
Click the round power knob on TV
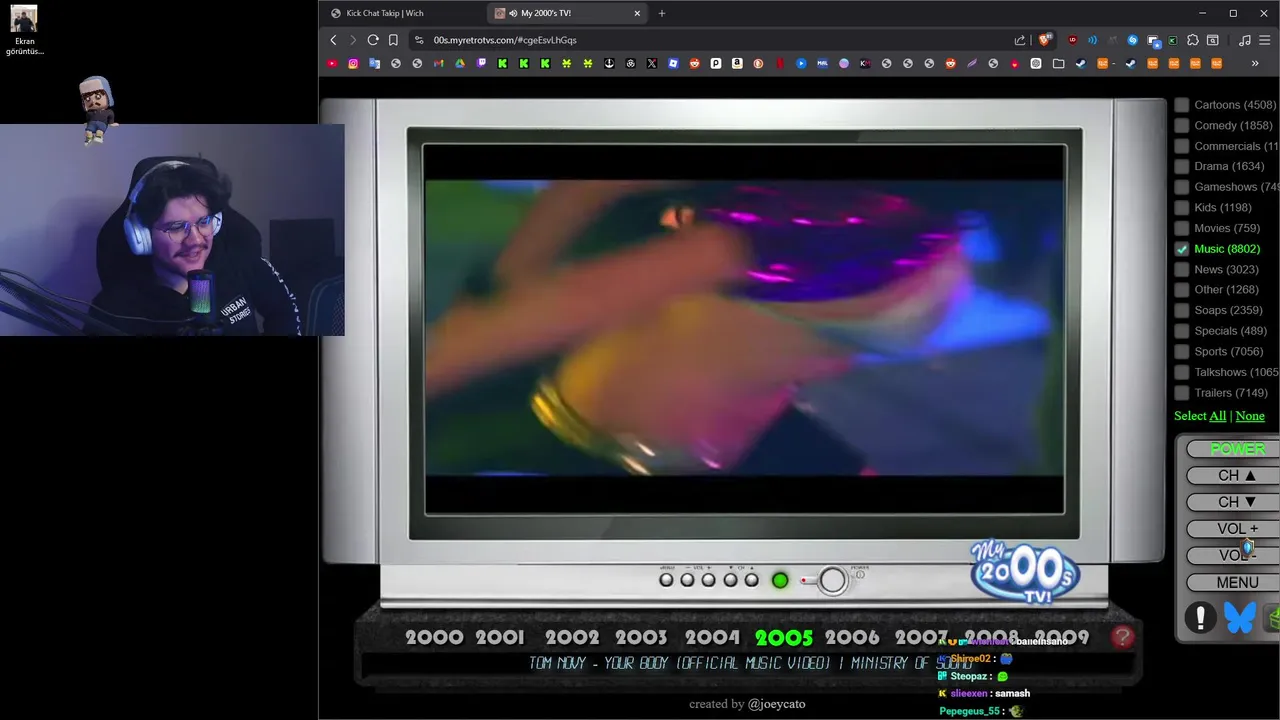click(x=832, y=580)
